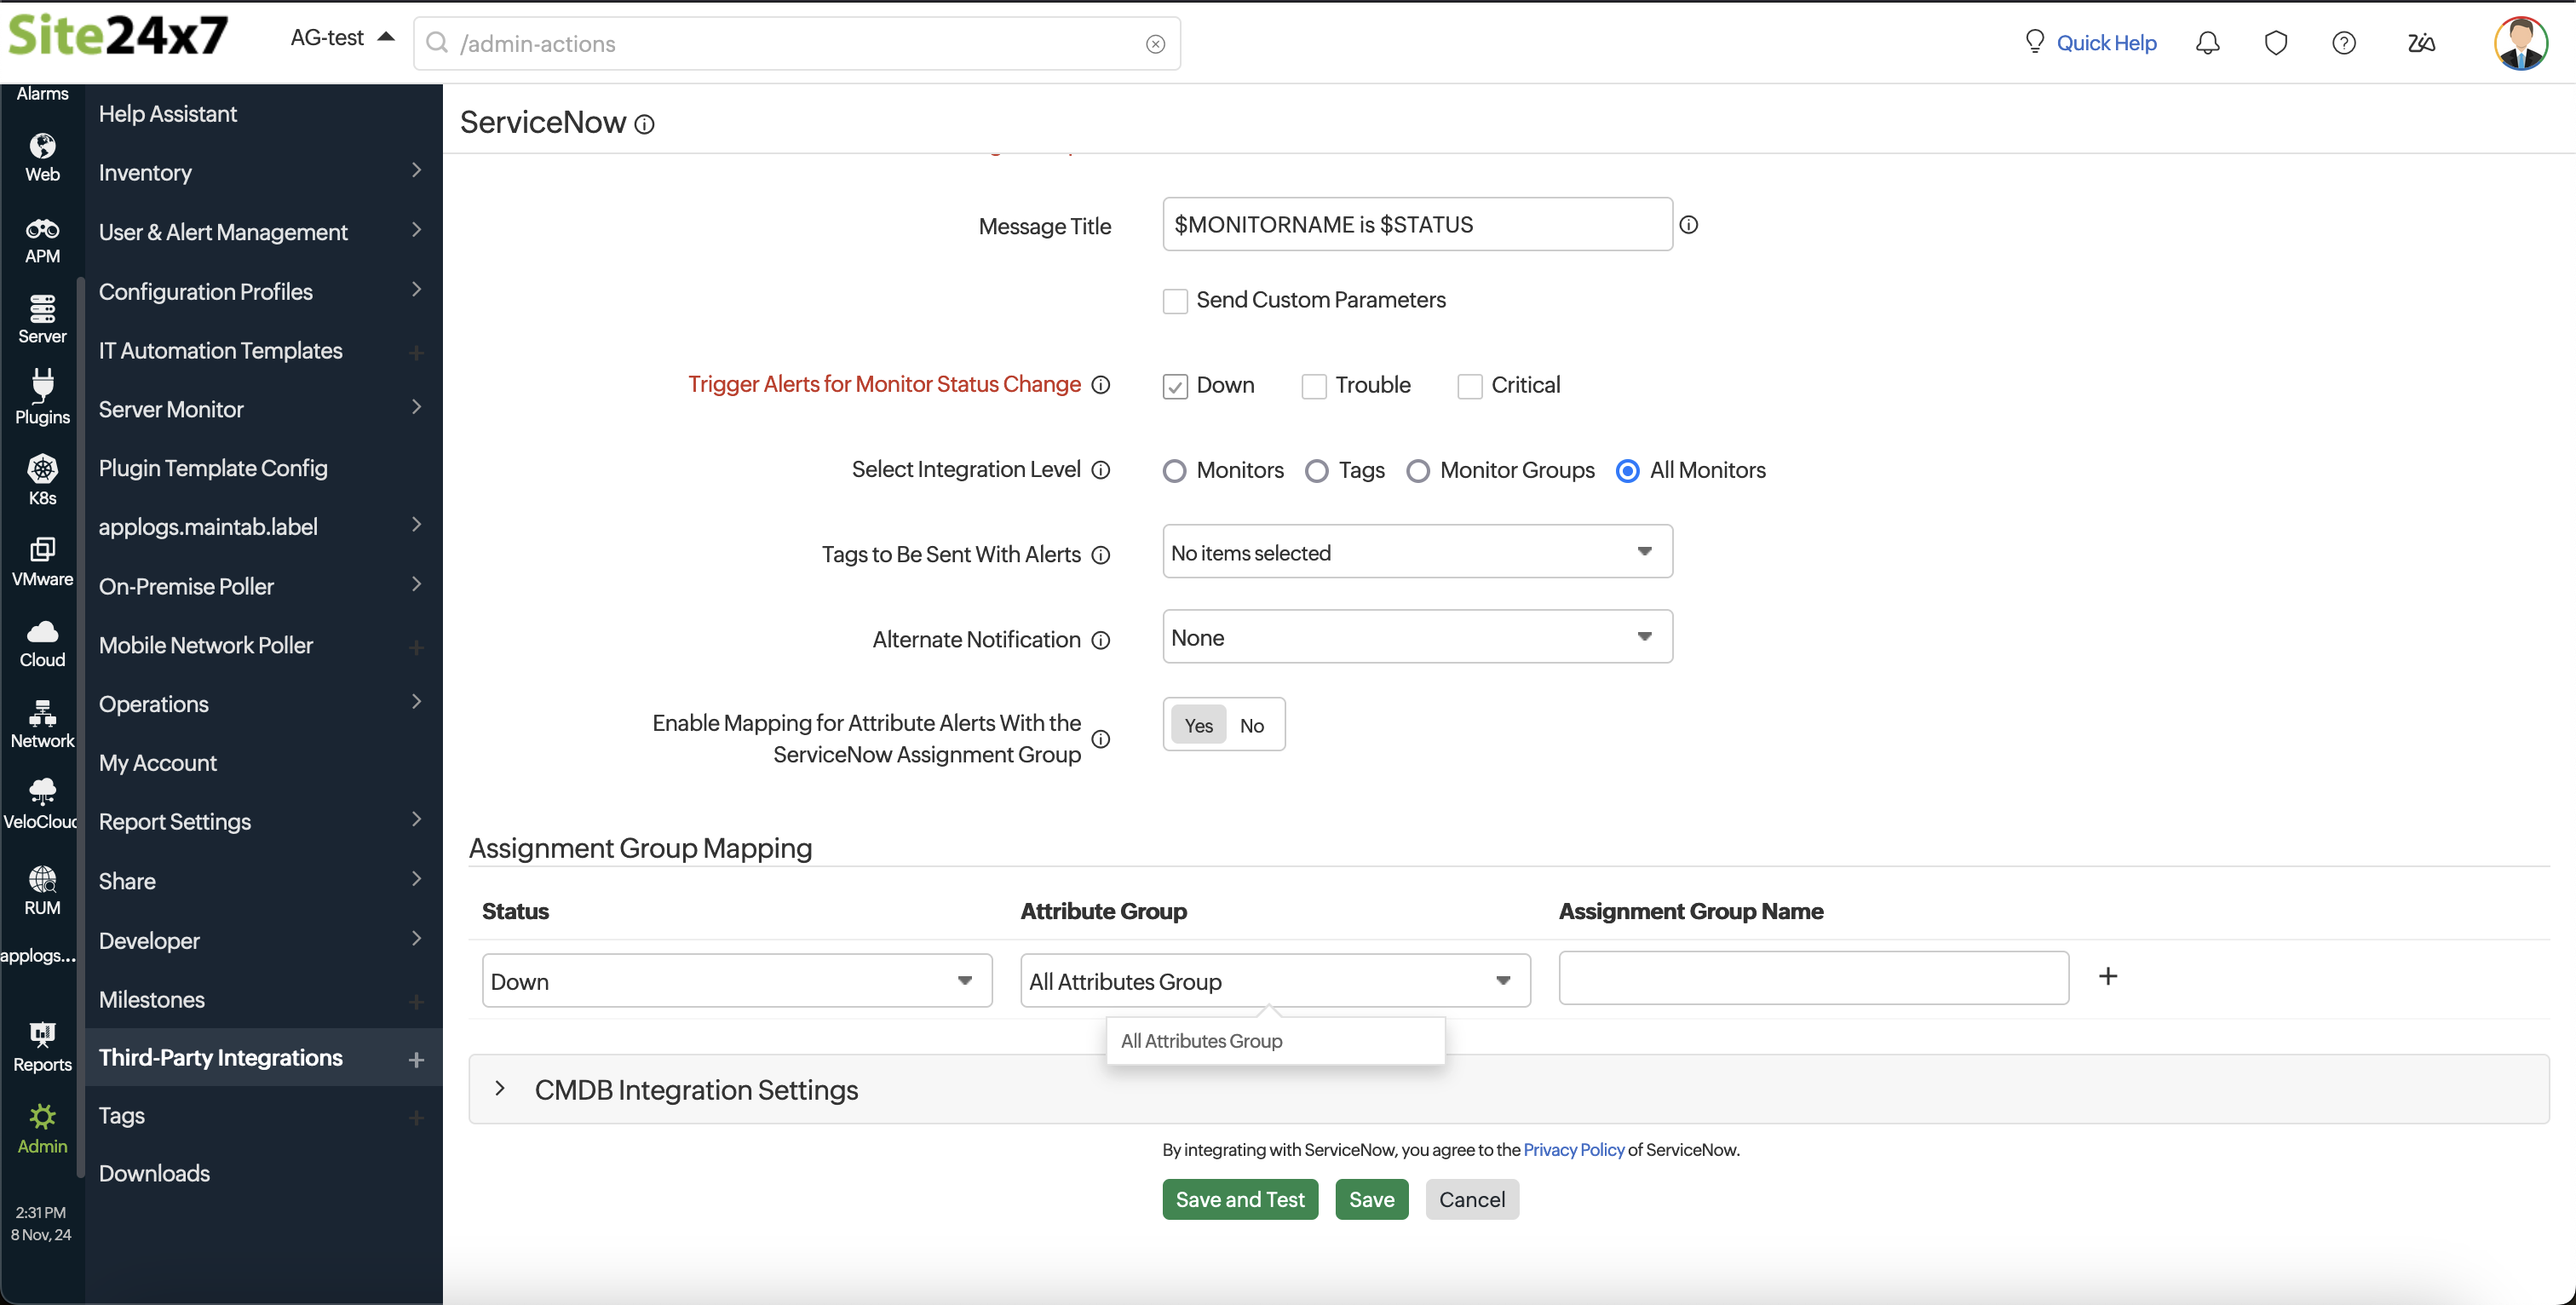Click the Zoho account avatar icon

click(x=2522, y=43)
